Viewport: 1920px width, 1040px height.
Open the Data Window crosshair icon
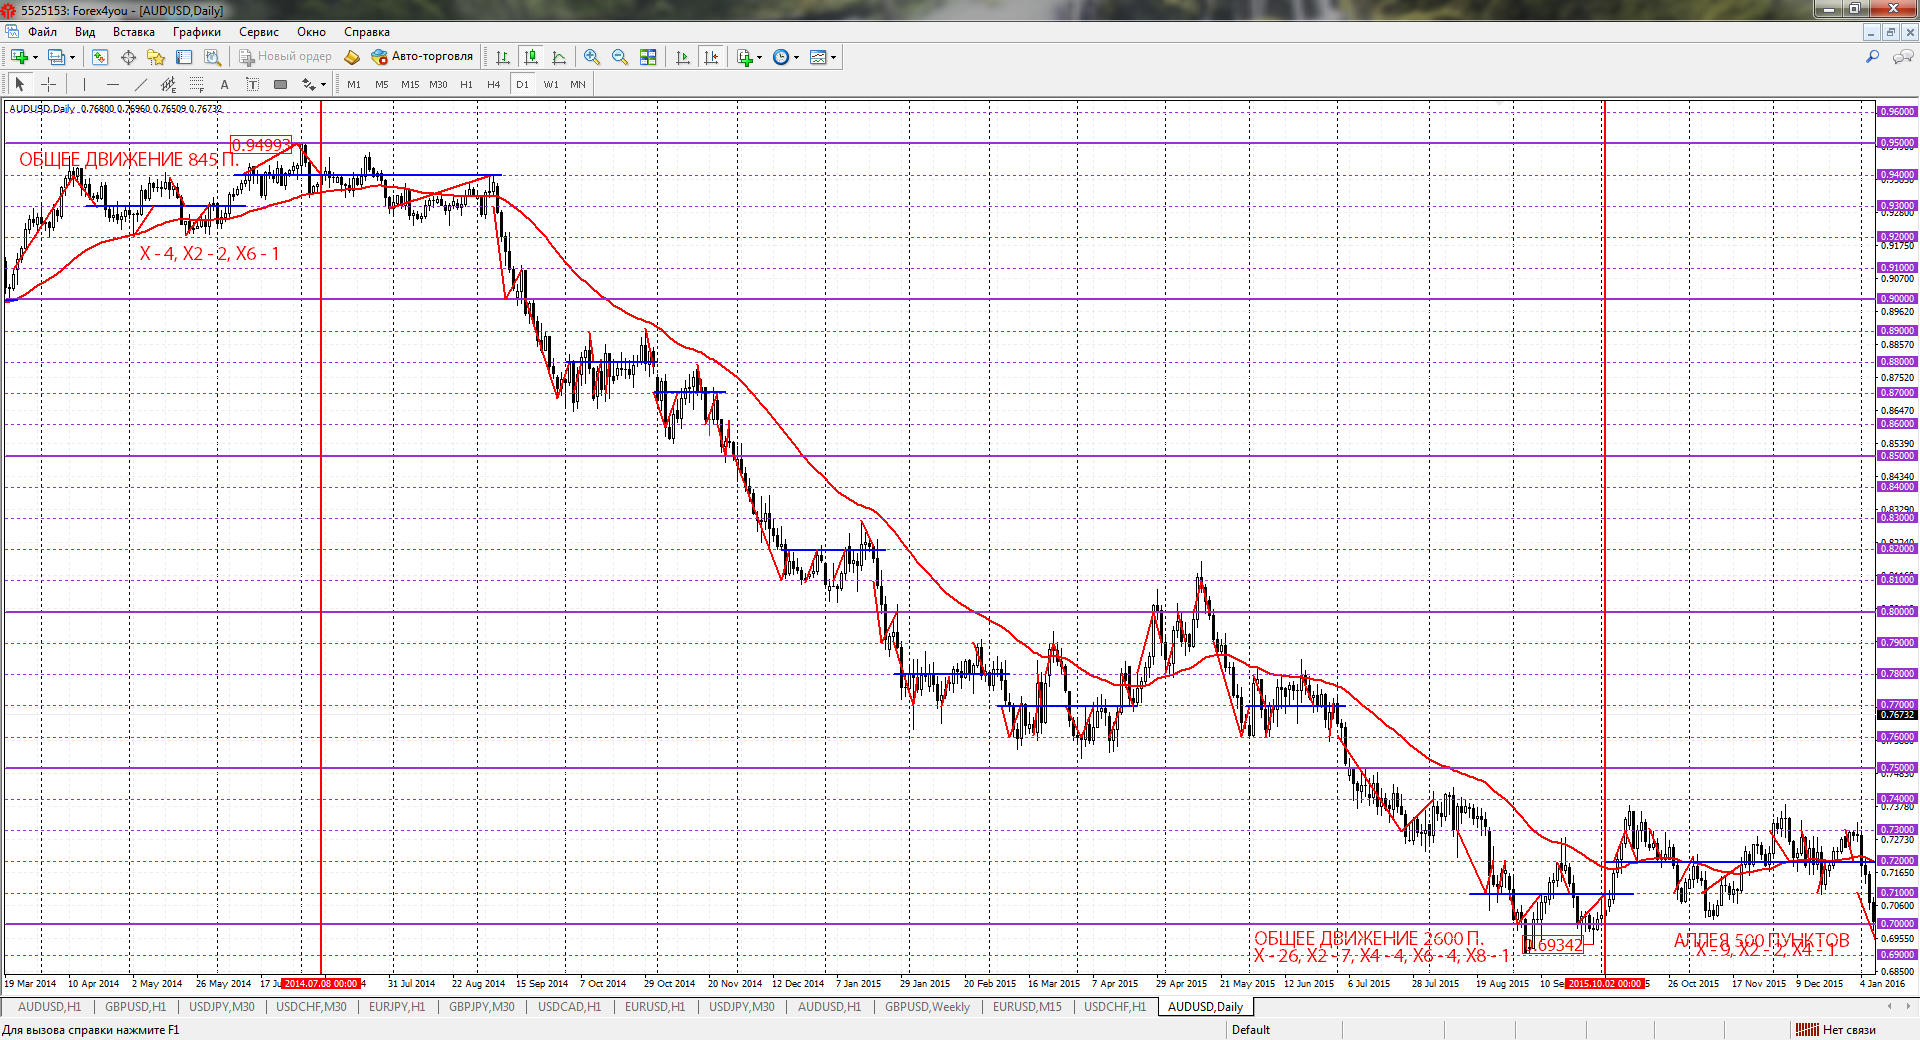coord(128,57)
